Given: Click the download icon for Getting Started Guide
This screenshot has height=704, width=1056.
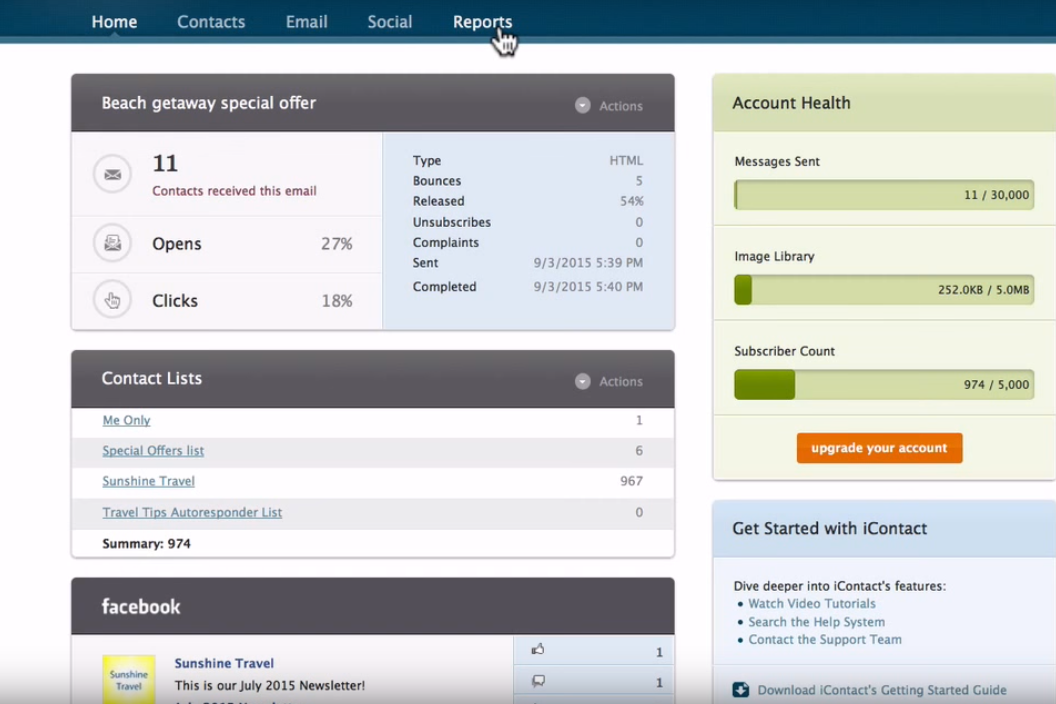Looking at the screenshot, I should point(740,690).
